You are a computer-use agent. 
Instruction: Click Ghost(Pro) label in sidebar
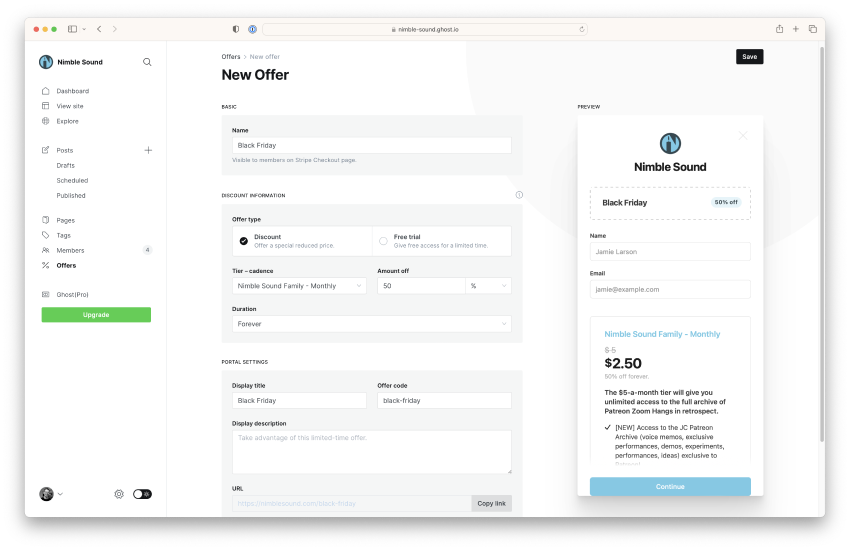pos(73,294)
